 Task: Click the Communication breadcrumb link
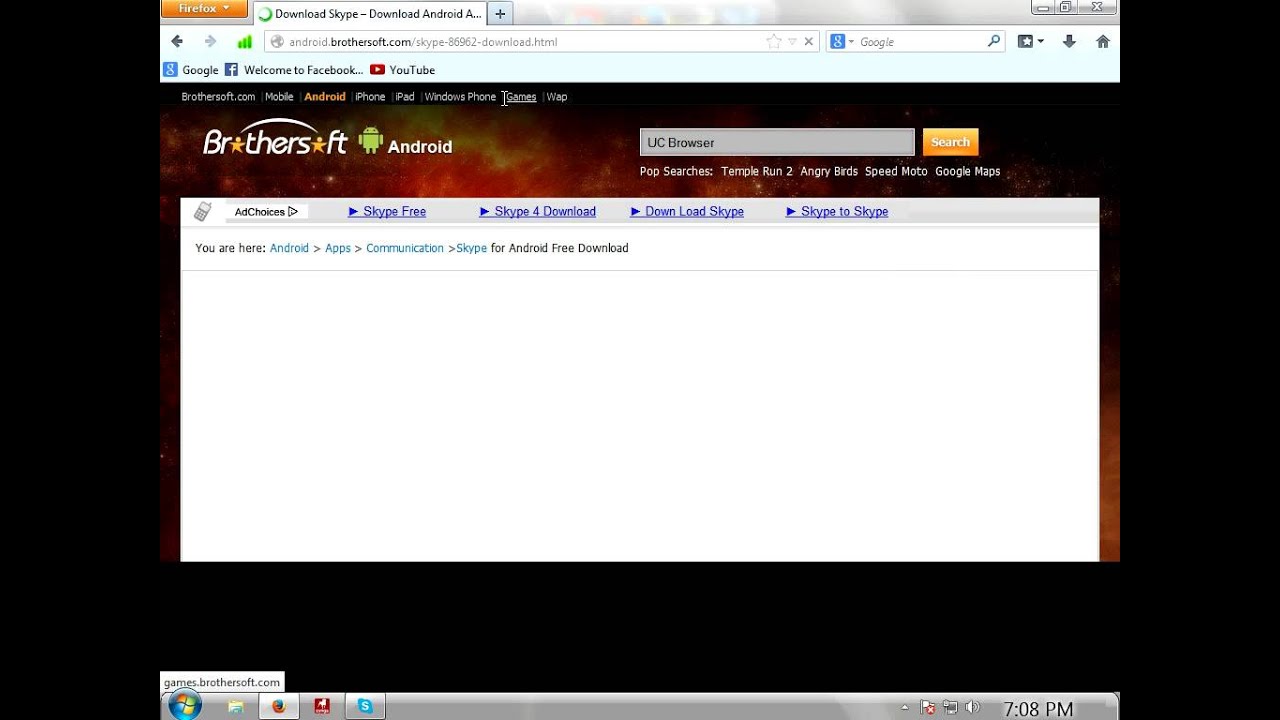coord(405,248)
